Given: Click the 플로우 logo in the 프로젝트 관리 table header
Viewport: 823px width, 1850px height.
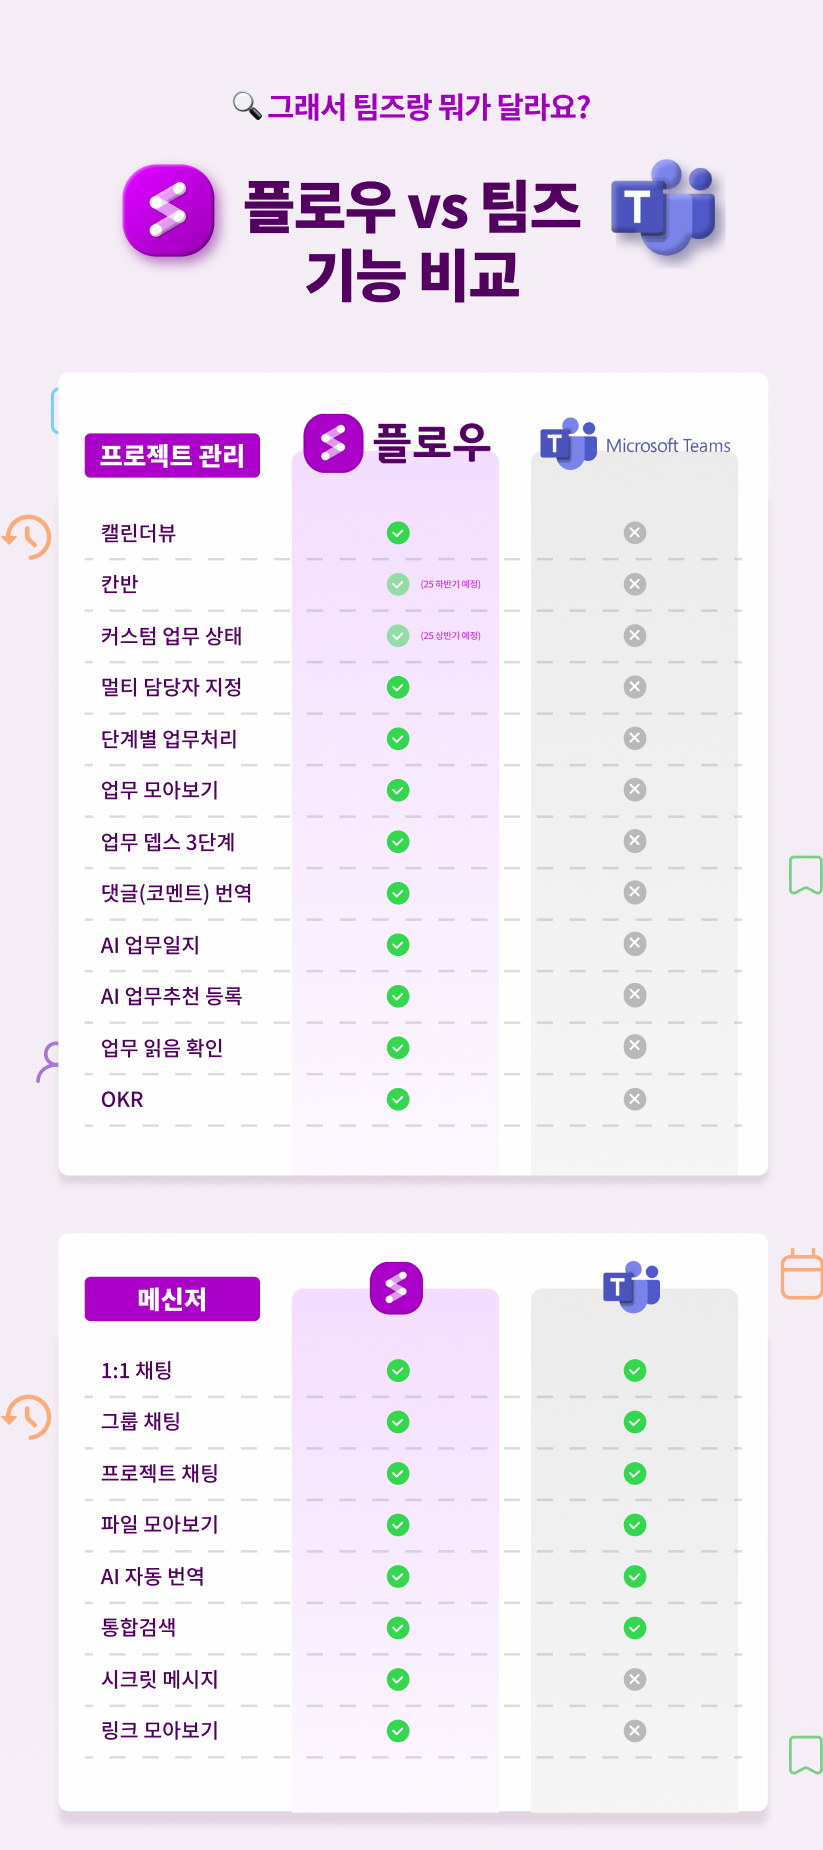Looking at the screenshot, I should tap(397, 442).
